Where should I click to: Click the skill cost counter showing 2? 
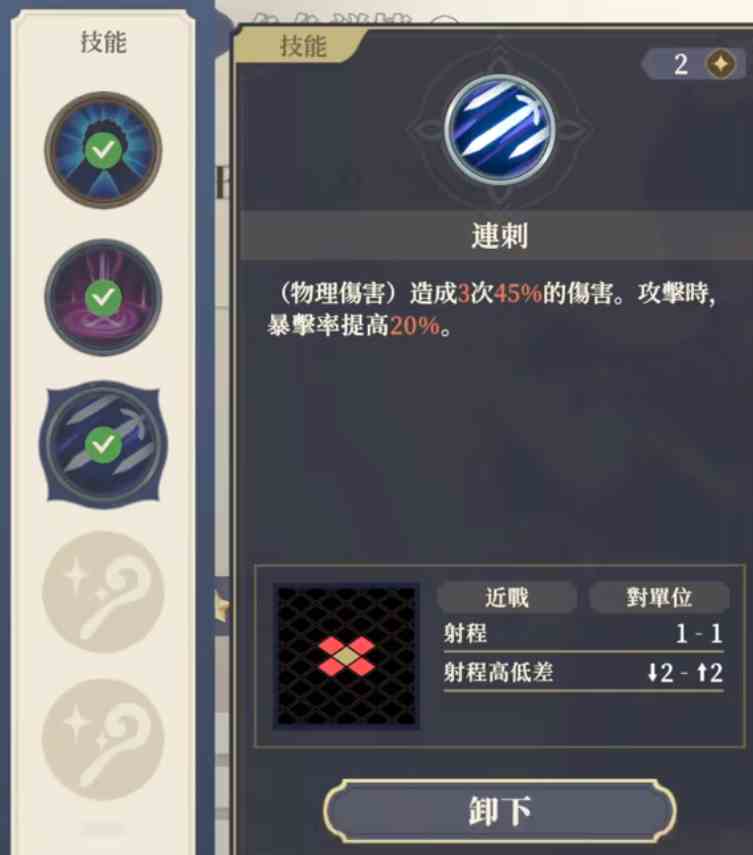click(x=694, y=64)
